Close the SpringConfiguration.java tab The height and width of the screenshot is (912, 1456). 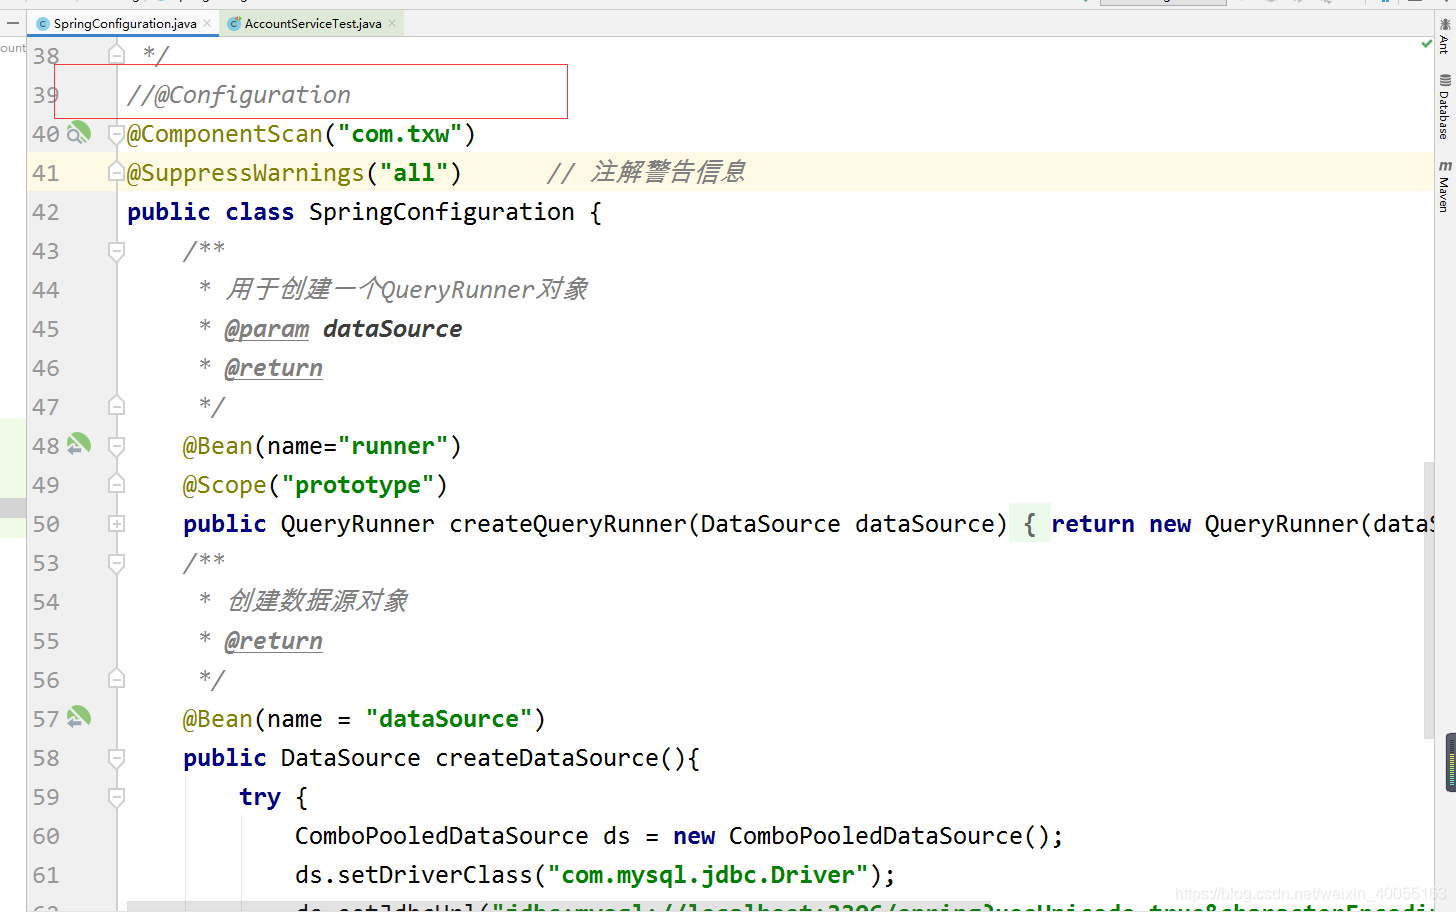coord(208,23)
